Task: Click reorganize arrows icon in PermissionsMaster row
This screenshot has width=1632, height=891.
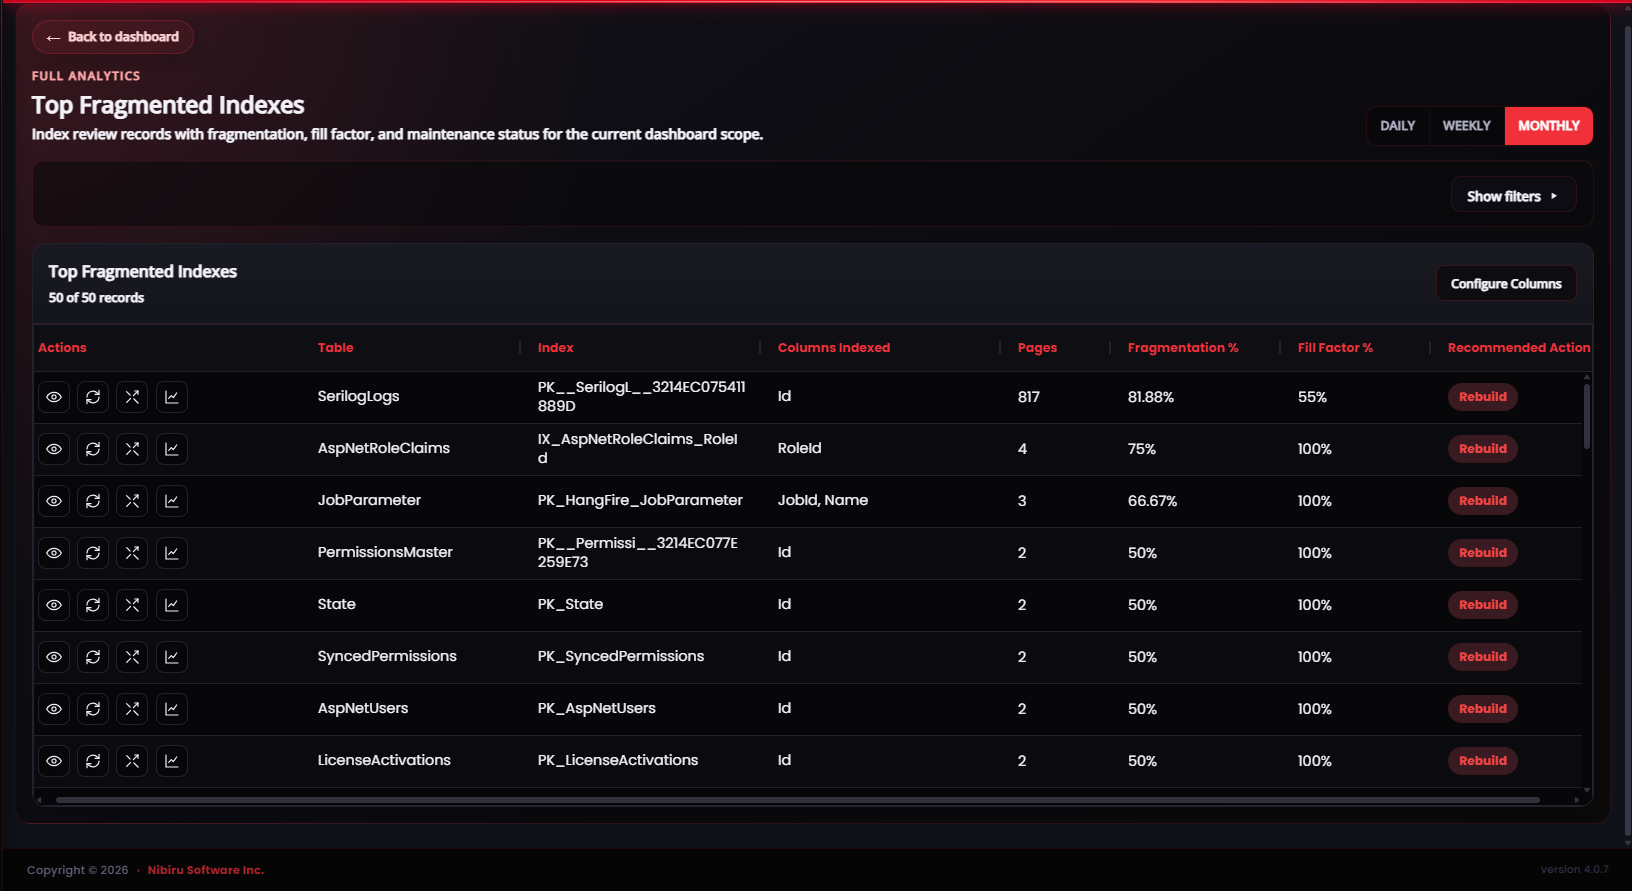Action: click(x=132, y=553)
